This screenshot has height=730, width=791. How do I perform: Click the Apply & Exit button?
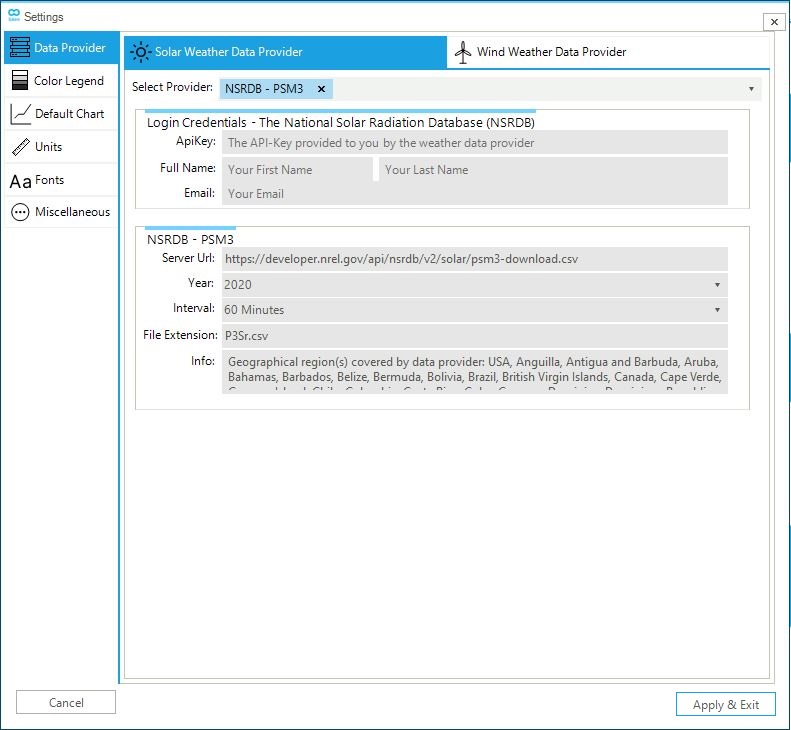coord(725,704)
